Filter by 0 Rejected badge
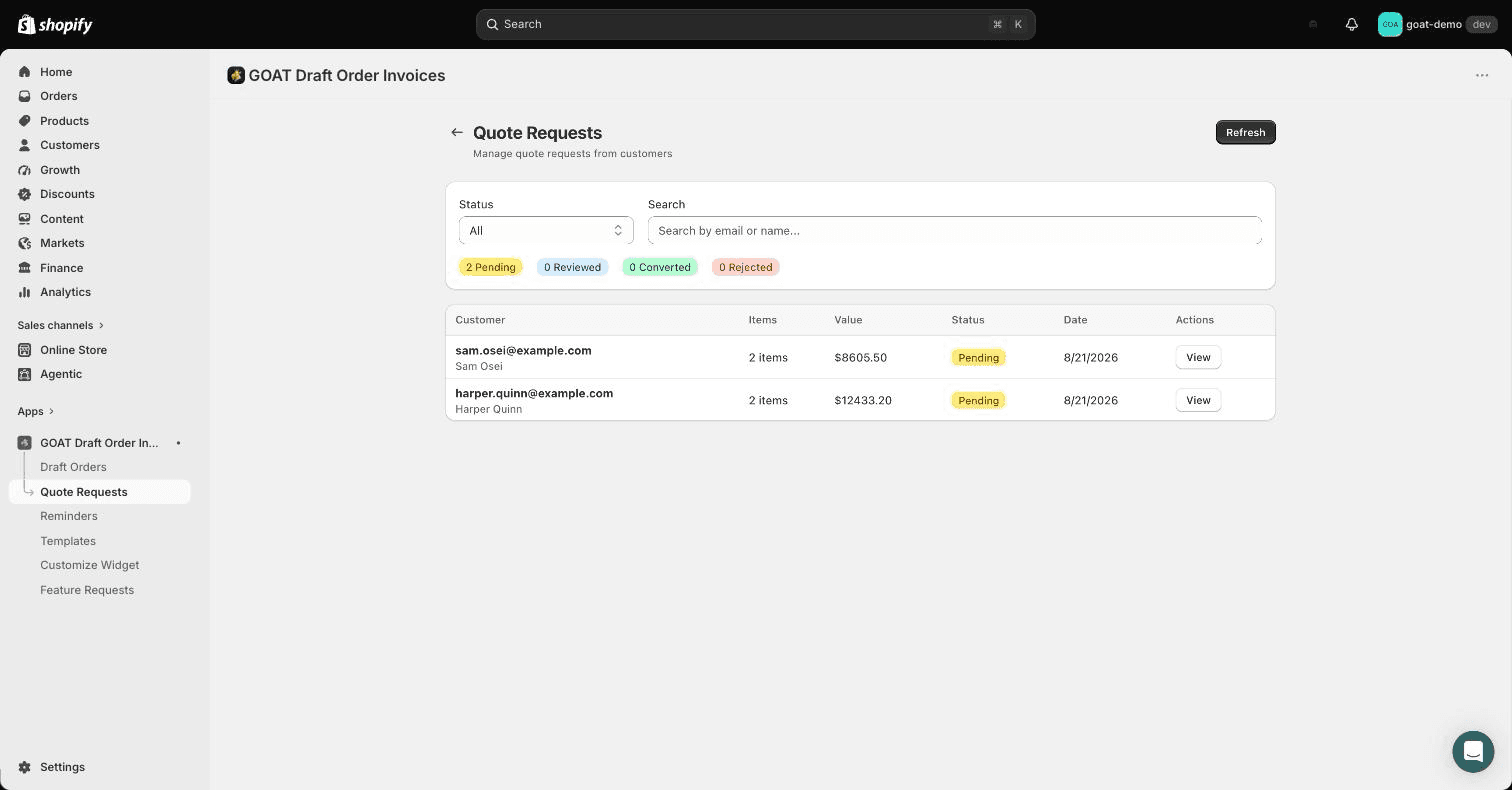The image size is (1512, 790). click(746, 267)
